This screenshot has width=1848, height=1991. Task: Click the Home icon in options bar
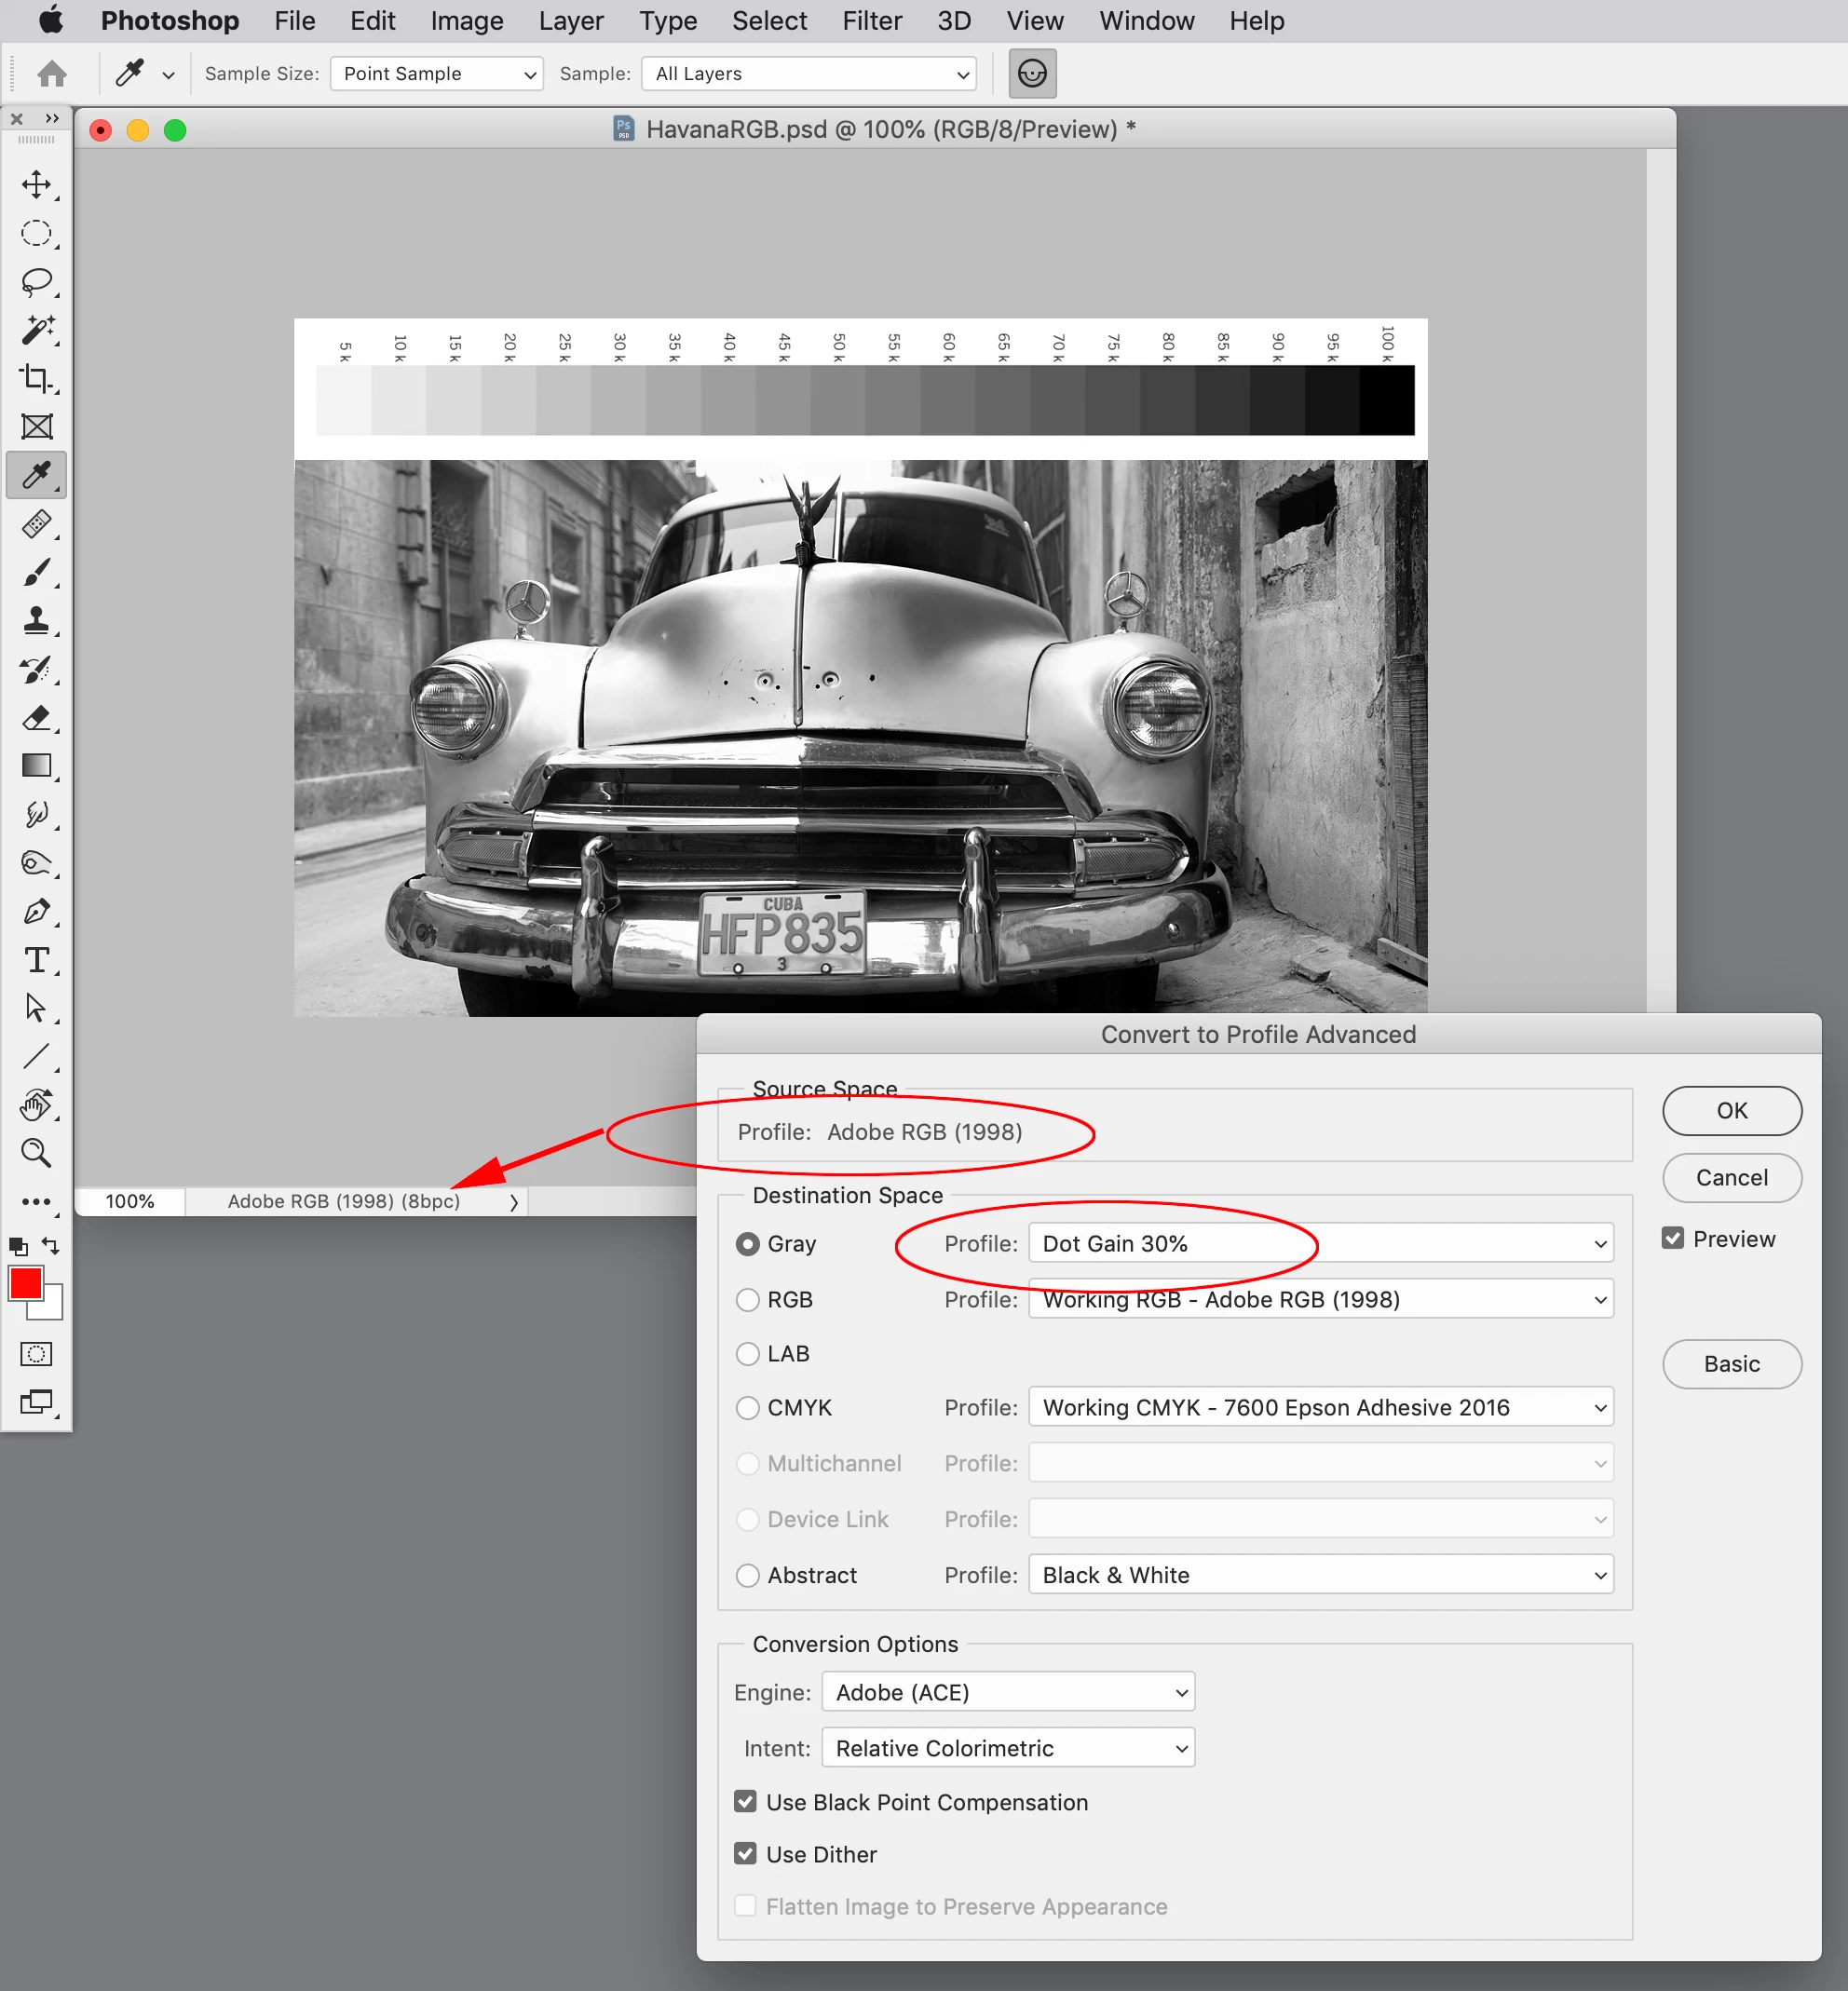pyautogui.click(x=52, y=73)
